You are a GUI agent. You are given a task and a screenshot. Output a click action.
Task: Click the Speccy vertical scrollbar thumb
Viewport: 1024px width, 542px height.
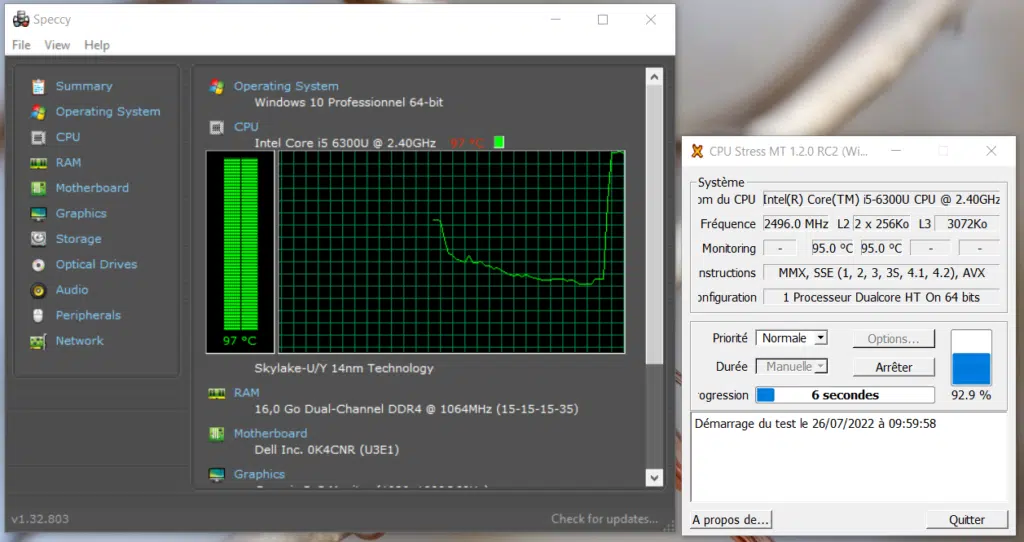click(654, 225)
